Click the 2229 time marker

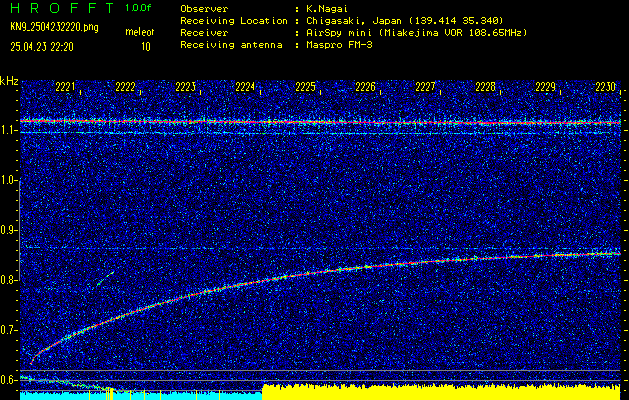point(546,87)
